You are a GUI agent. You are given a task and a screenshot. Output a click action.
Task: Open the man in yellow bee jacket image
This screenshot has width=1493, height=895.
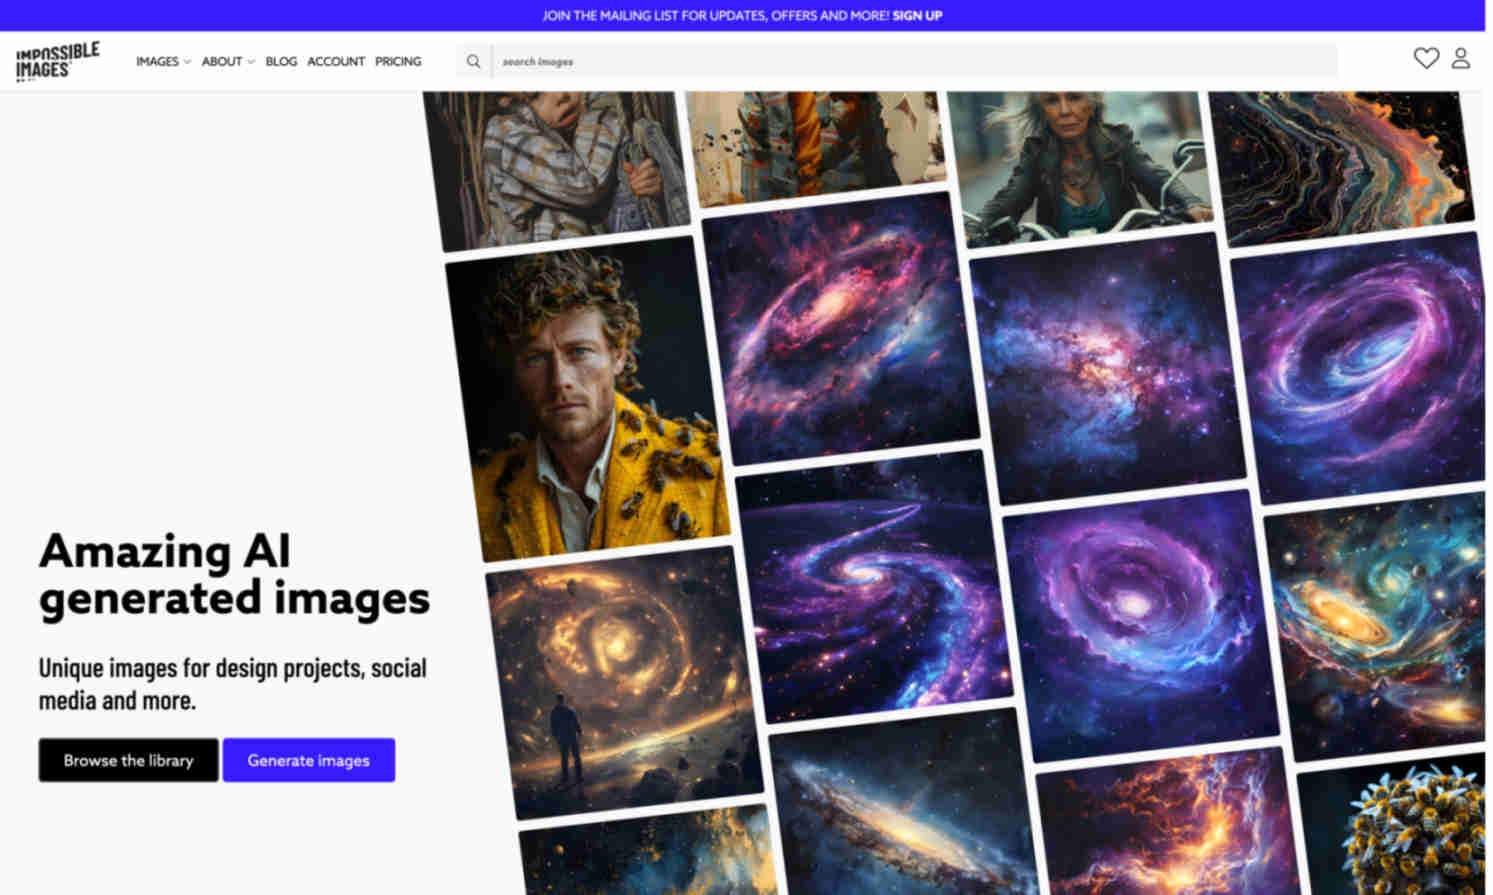click(588, 400)
